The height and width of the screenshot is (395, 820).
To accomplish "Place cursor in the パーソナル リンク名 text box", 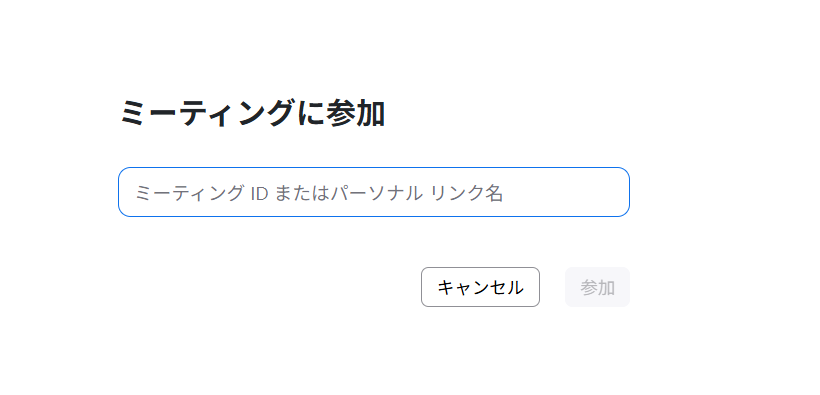I will 373,192.
